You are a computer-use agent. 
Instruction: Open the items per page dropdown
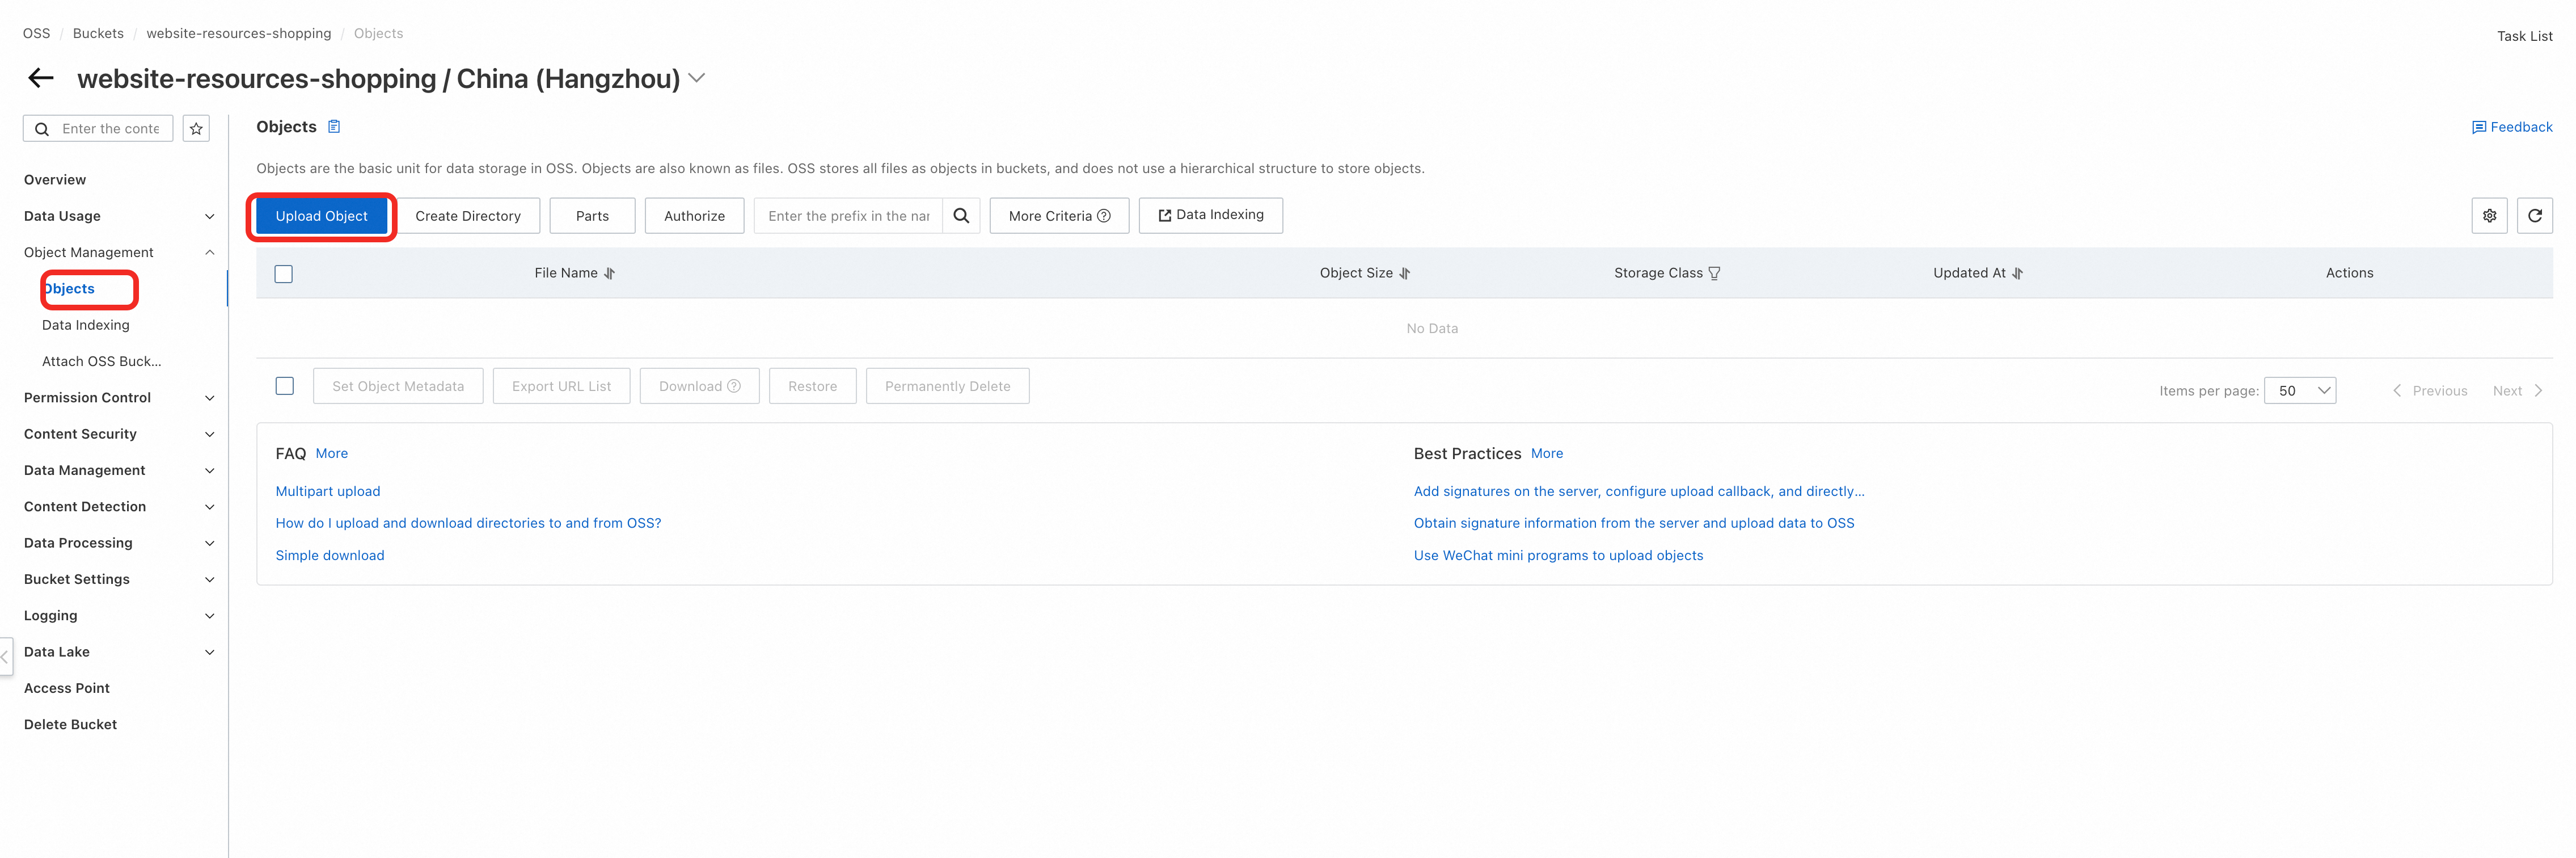pyautogui.click(x=2299, y=391)
